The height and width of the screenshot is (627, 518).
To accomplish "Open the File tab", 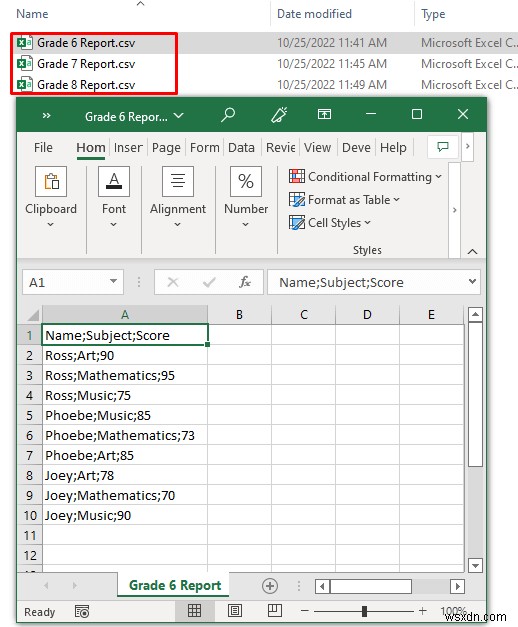I will click(43, 148).
